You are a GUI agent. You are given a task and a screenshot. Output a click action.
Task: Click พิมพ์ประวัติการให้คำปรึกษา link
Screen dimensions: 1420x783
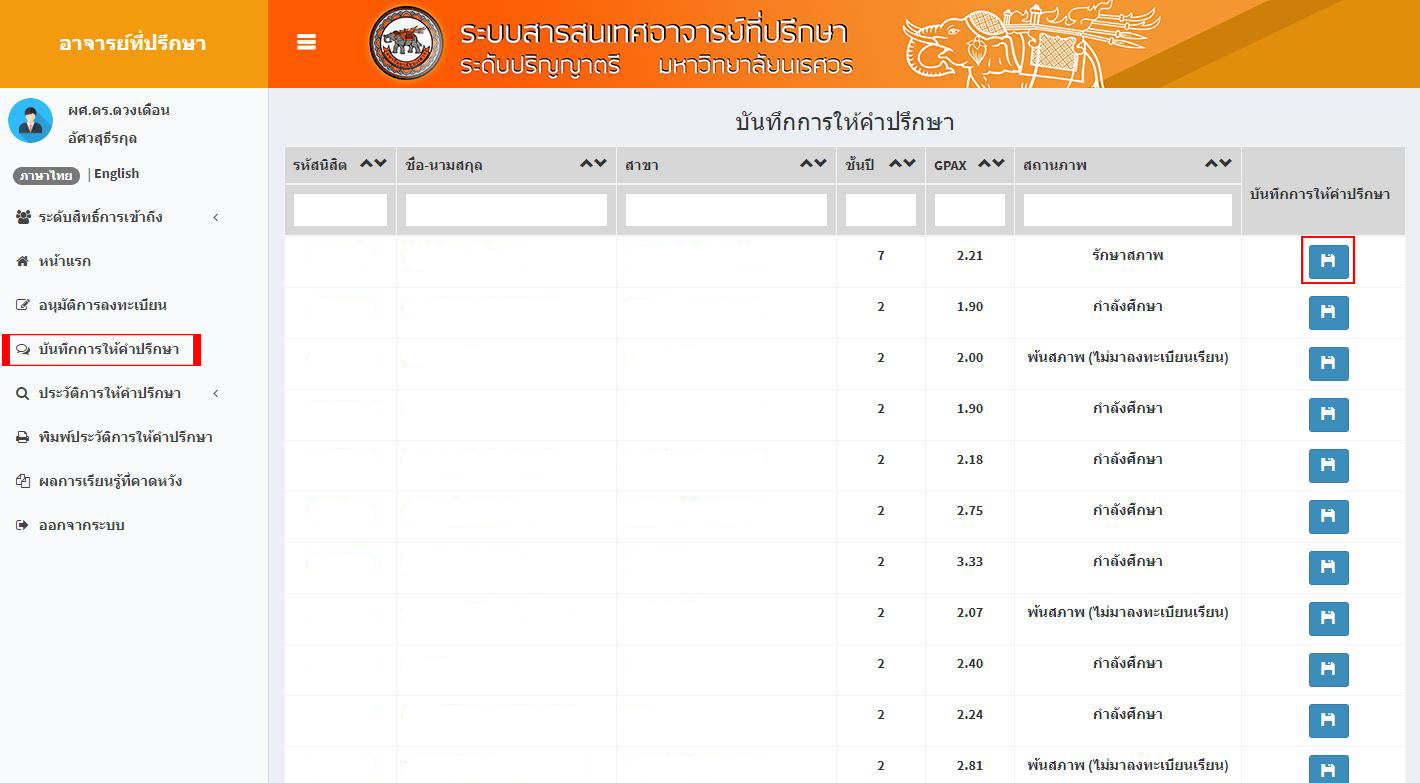[x=125, y=437]
